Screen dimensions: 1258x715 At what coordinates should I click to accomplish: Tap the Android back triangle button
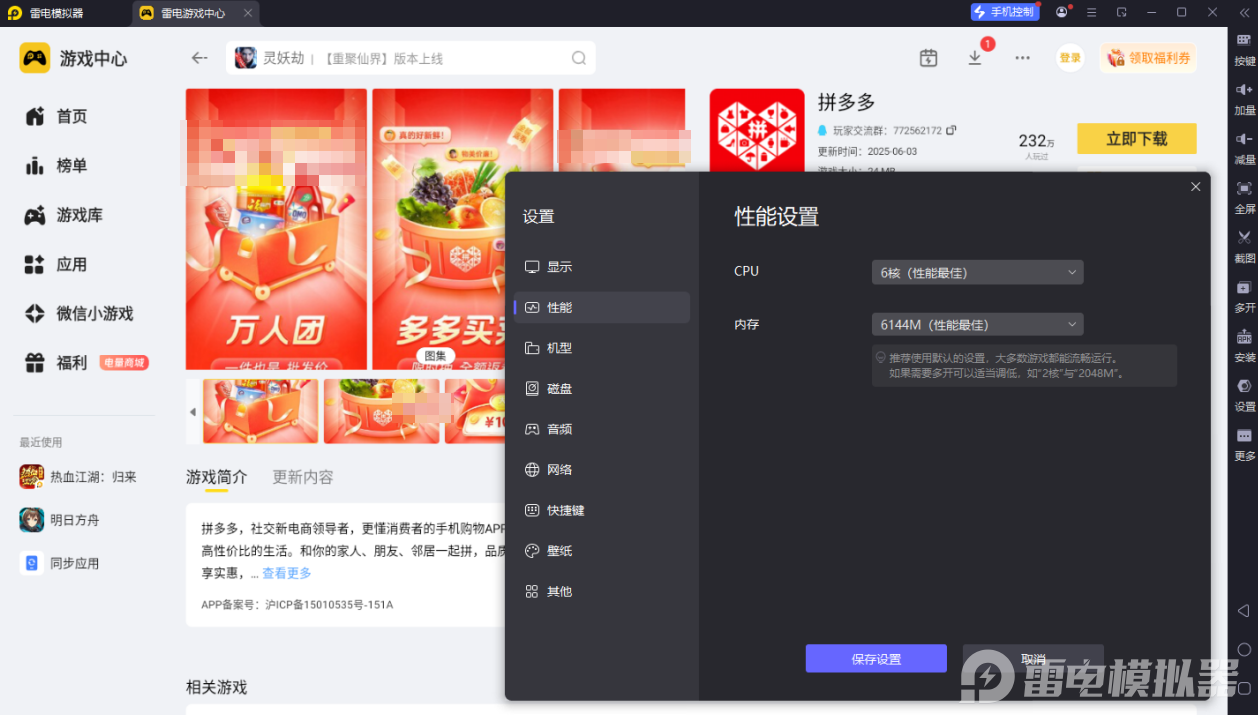click(x=1243, y=610)
